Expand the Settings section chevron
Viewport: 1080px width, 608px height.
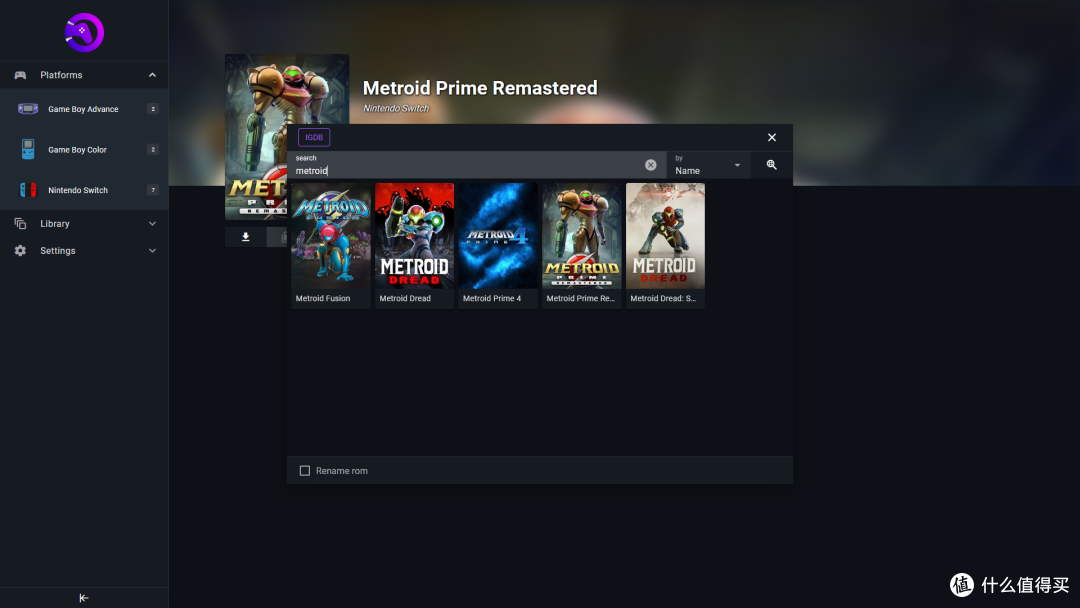coord(152,251)
